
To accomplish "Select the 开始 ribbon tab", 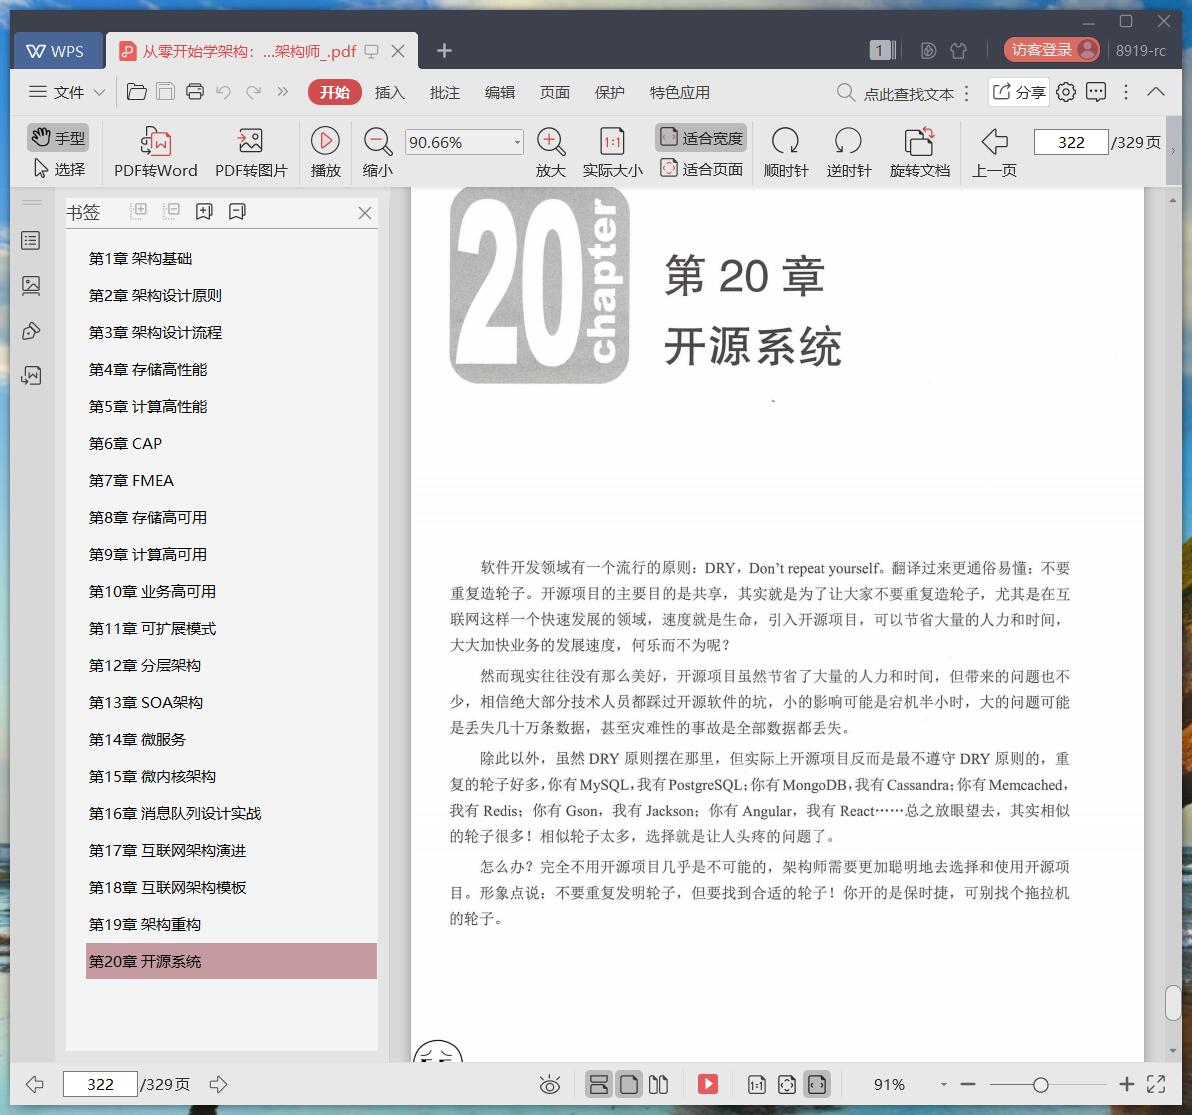I will pos(334,92).
